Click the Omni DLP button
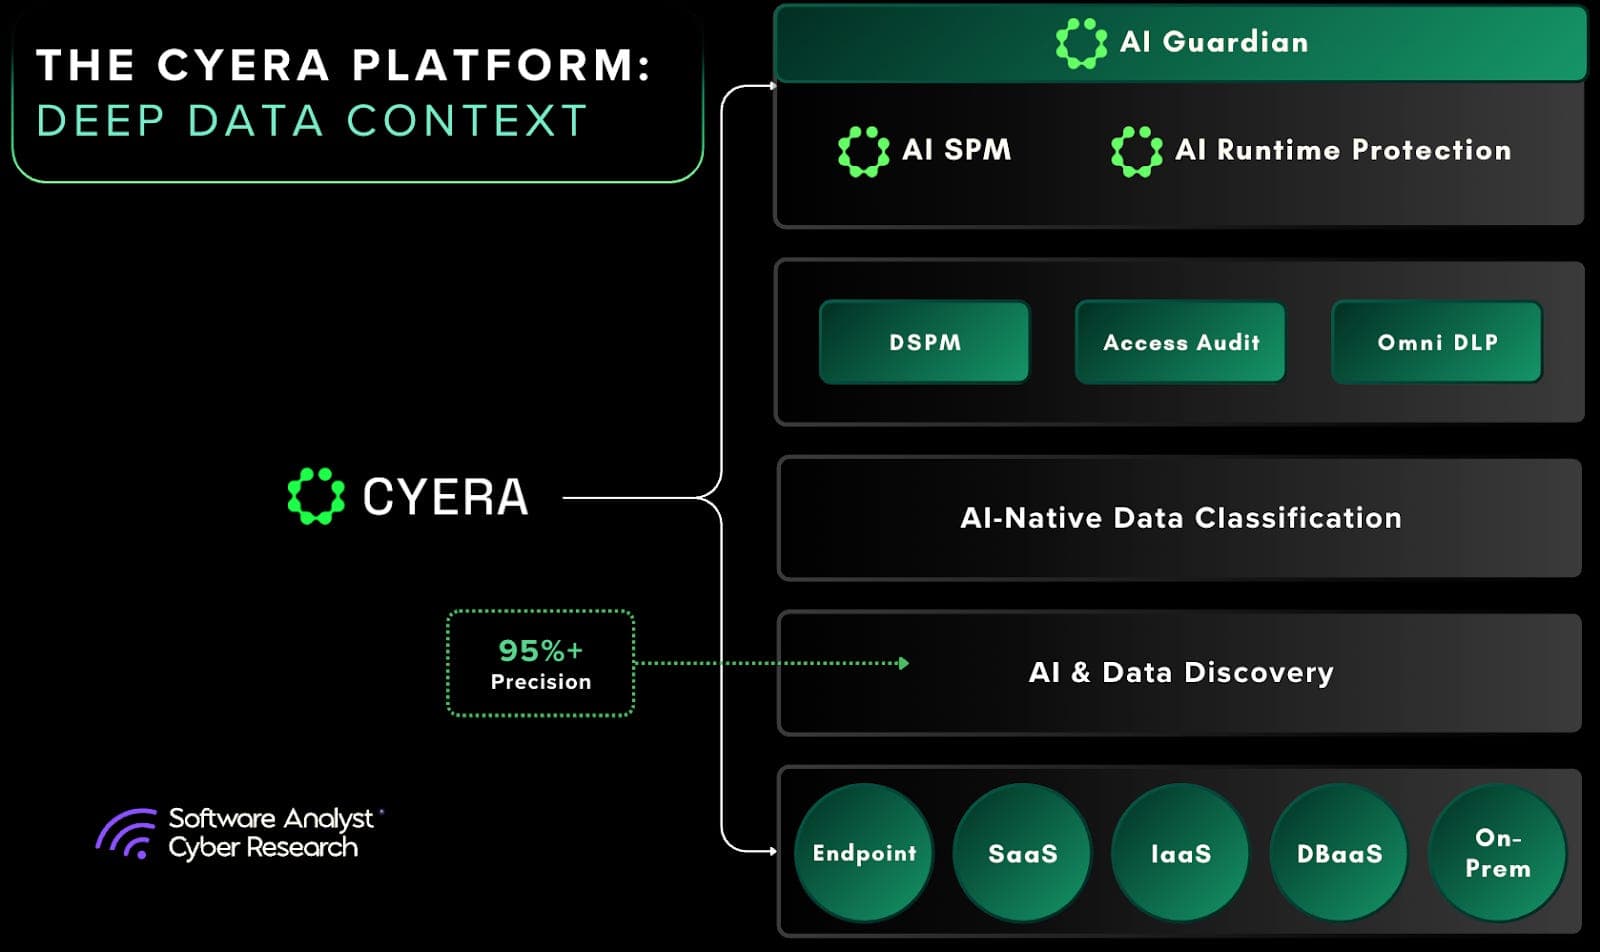Screen dimensions: 1600x952 tap(1437, 342)
